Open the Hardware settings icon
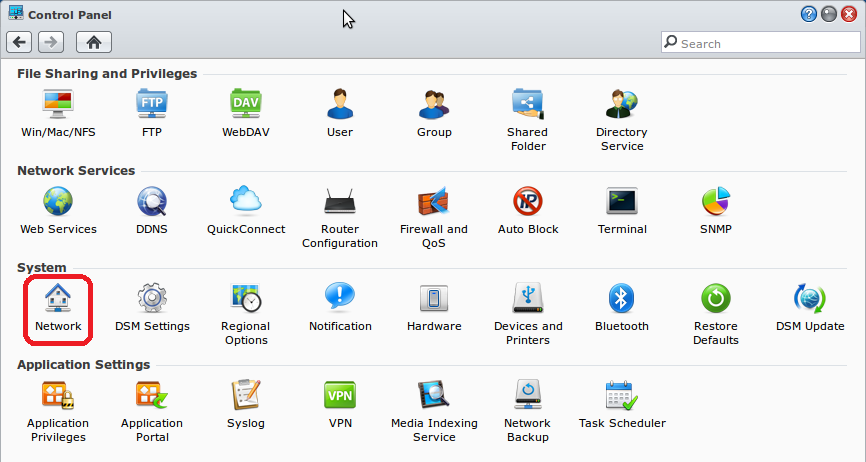This screenshot has height=462, width=866. (434, 298)
